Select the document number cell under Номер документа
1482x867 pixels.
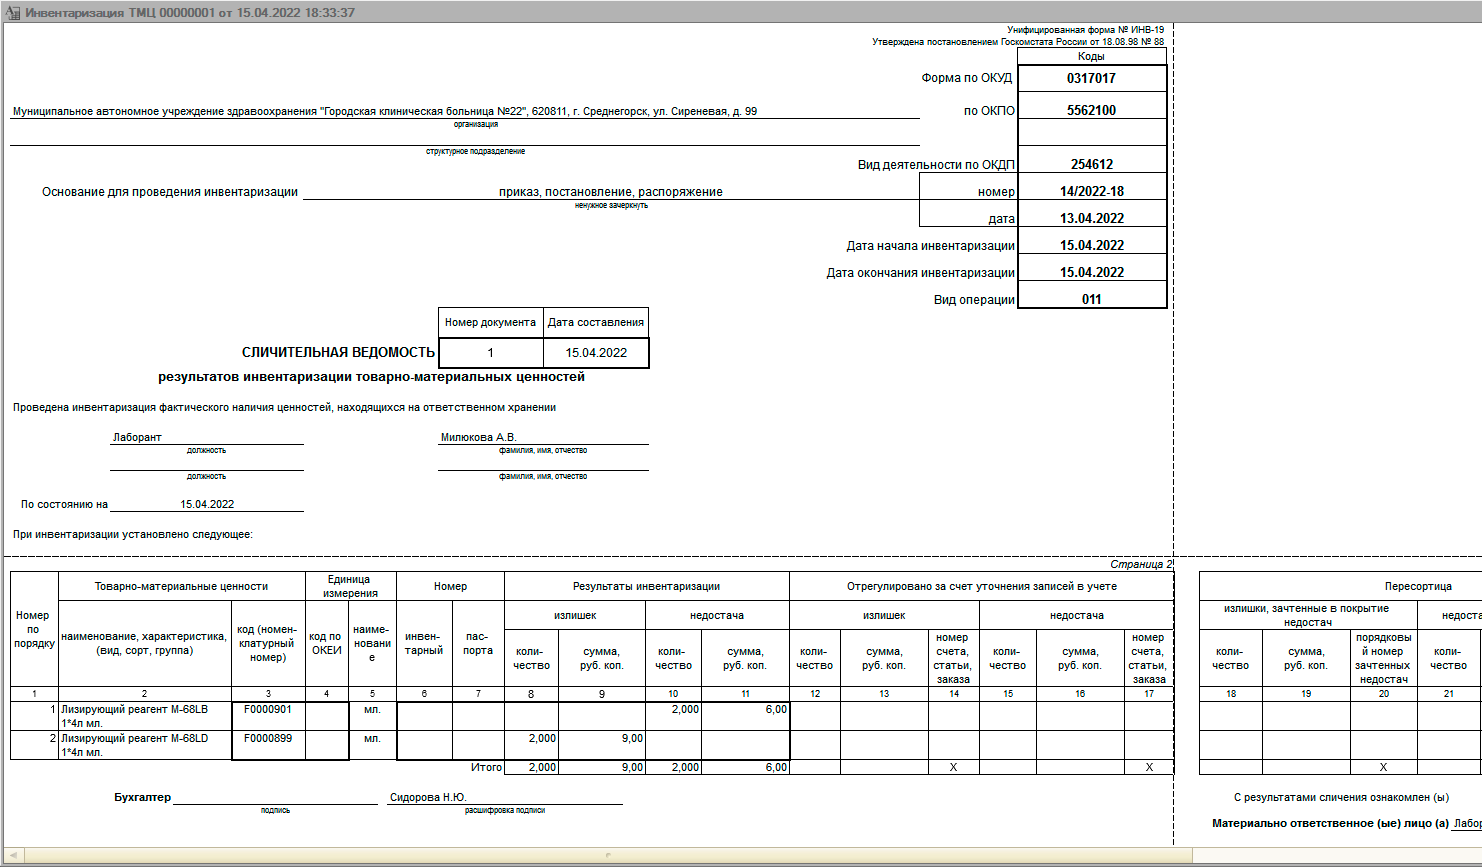490,353
